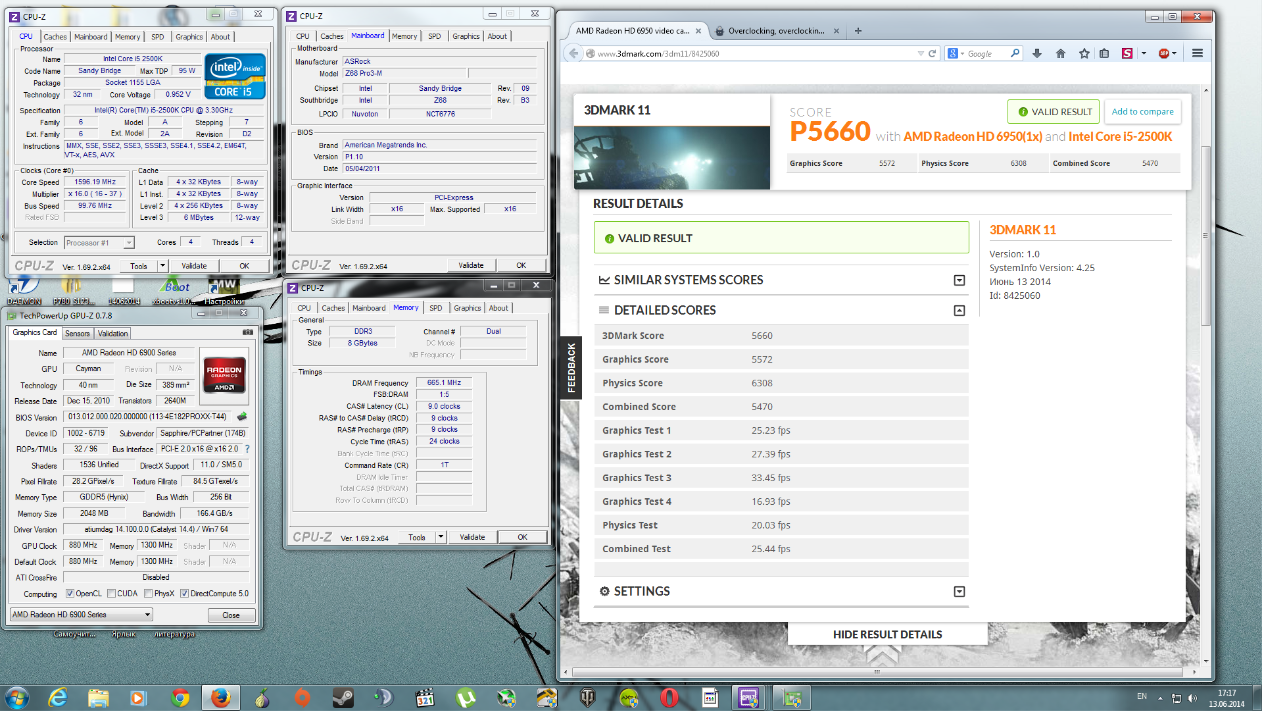Switch to Sensors tab in GPU-Z
The width and height of the screenshot is (1262, 720).
coord(77,333)
